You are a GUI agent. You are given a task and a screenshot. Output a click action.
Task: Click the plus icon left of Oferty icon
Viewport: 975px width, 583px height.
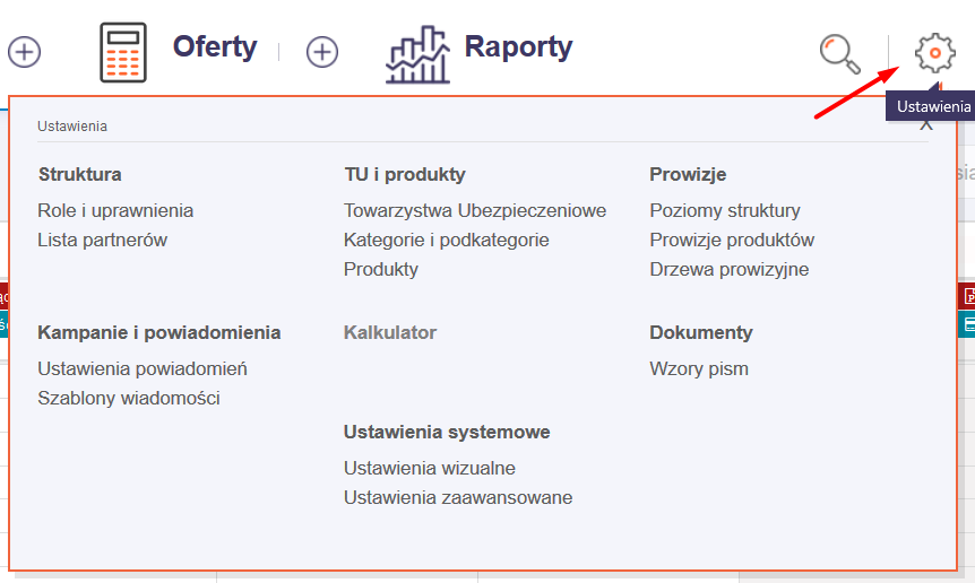coord(24,52)
